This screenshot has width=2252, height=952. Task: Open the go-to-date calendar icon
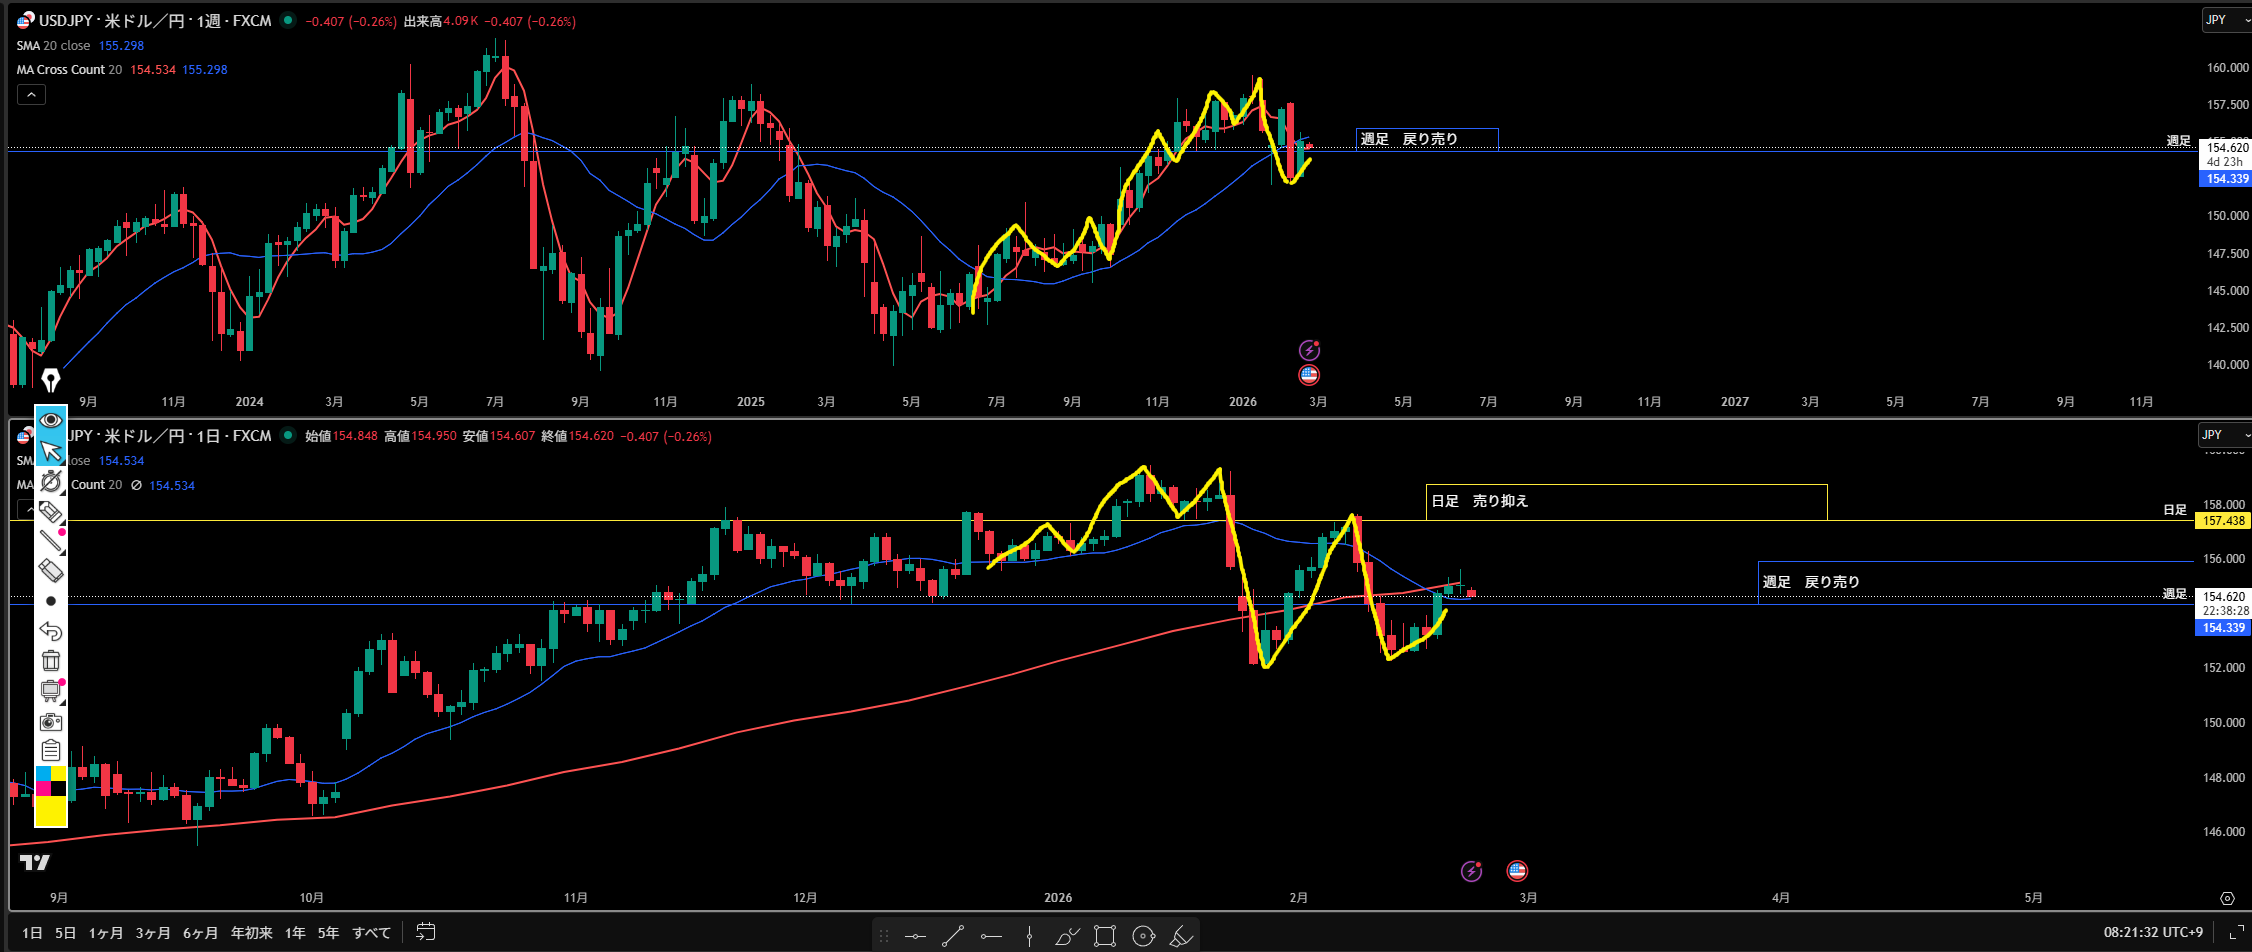(x=425, y=932)
